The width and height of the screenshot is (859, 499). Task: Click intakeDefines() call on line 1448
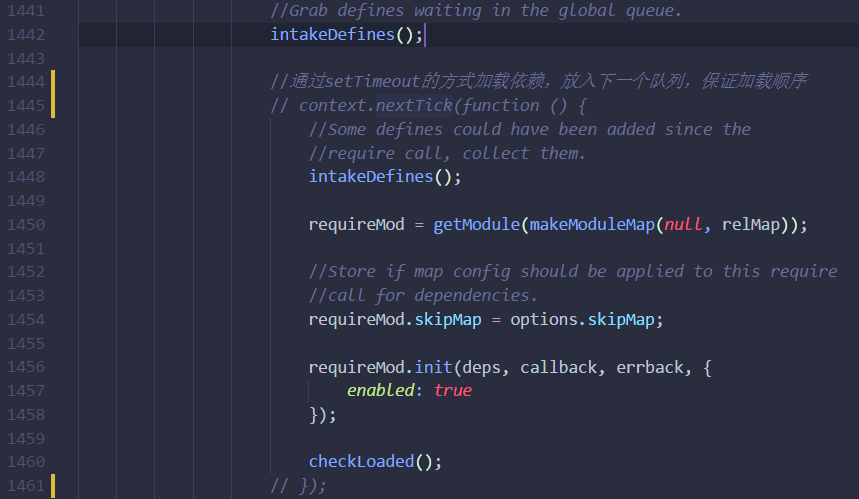click(x=385, y=177)
